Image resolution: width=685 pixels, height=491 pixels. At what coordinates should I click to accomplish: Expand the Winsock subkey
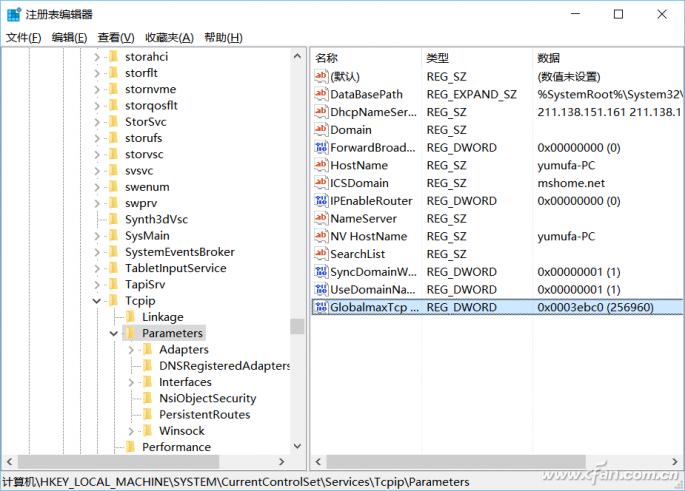131,431
